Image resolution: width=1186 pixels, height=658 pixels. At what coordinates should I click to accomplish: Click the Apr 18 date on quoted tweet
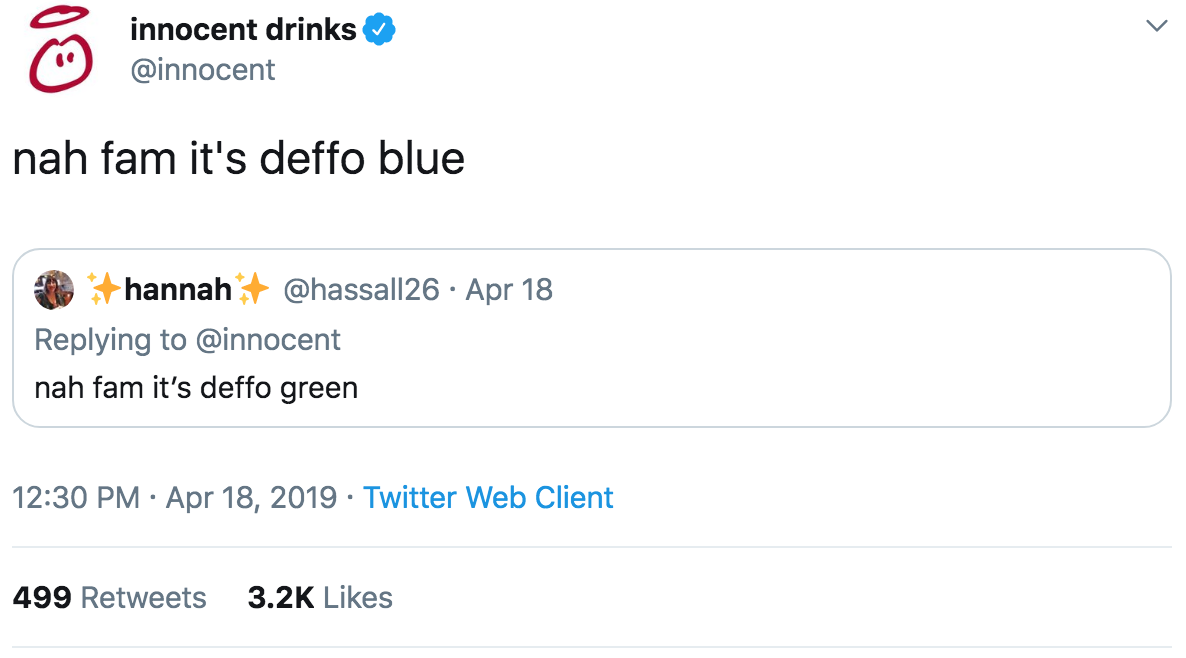(509, 290)
